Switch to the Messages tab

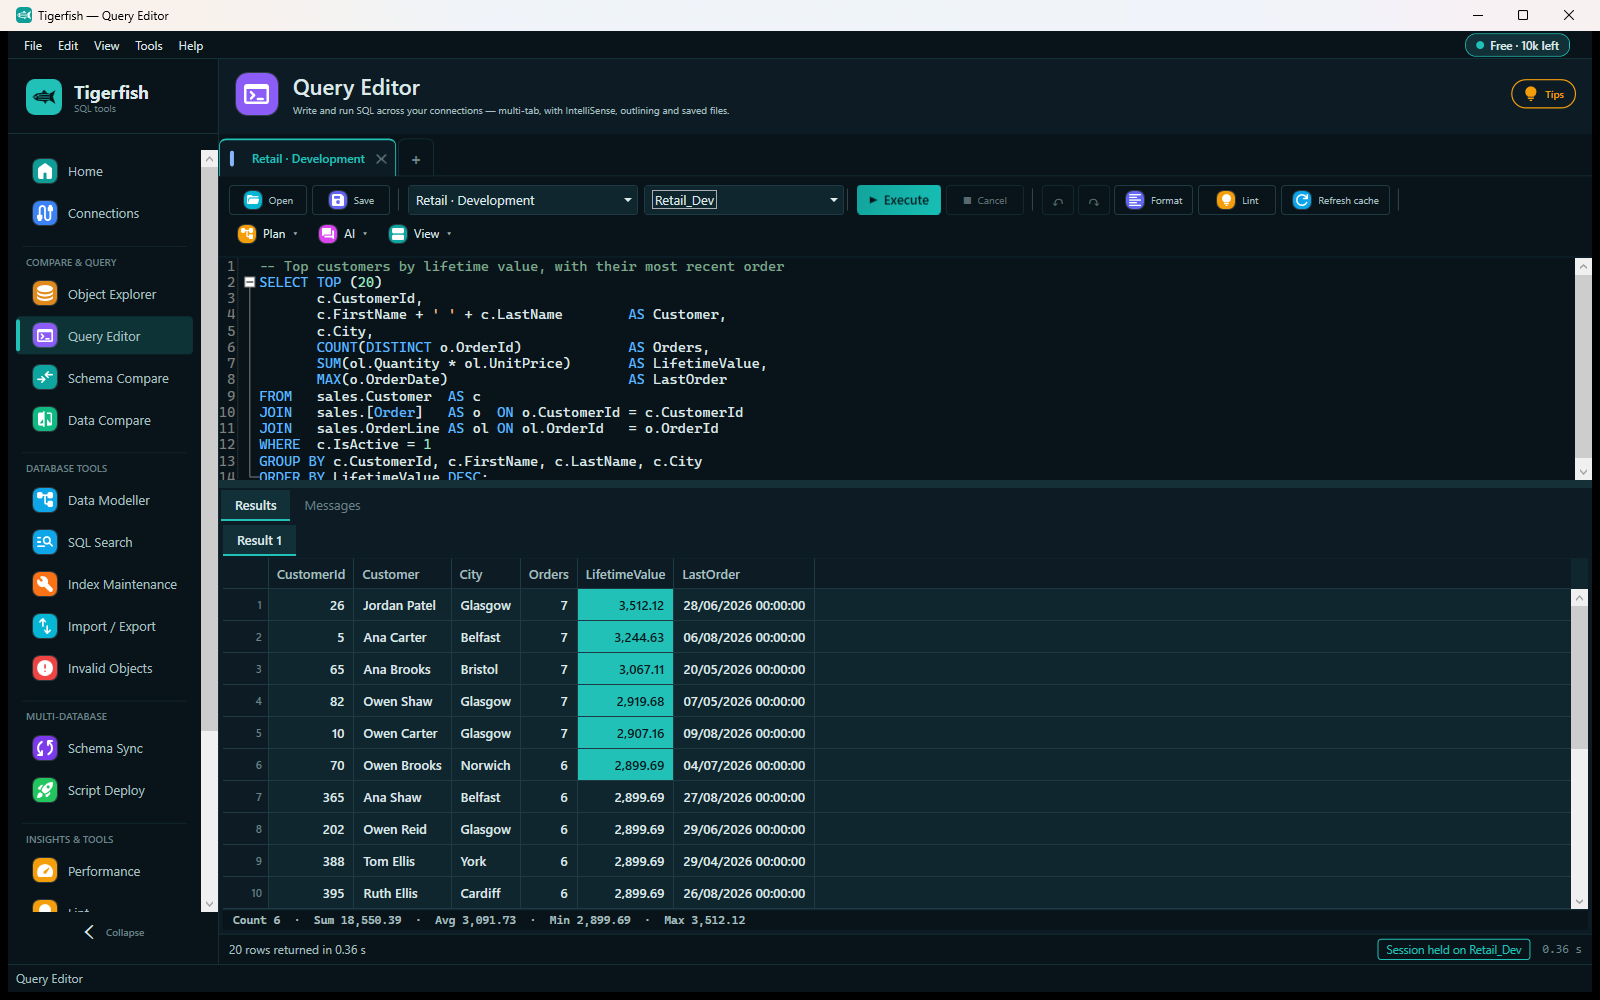332,506
